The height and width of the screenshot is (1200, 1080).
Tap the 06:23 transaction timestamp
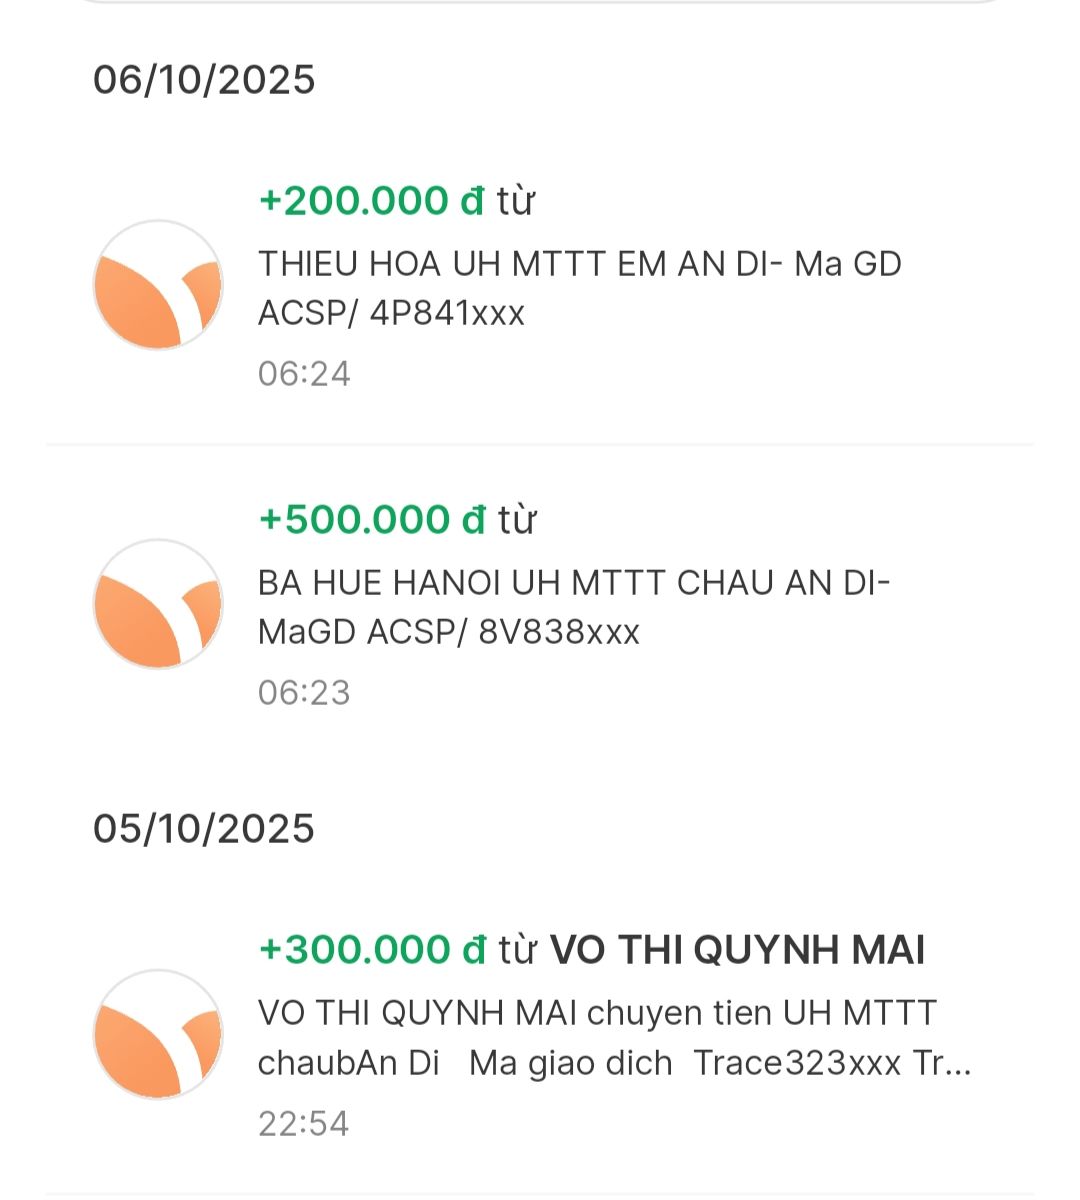pos(304,693)
